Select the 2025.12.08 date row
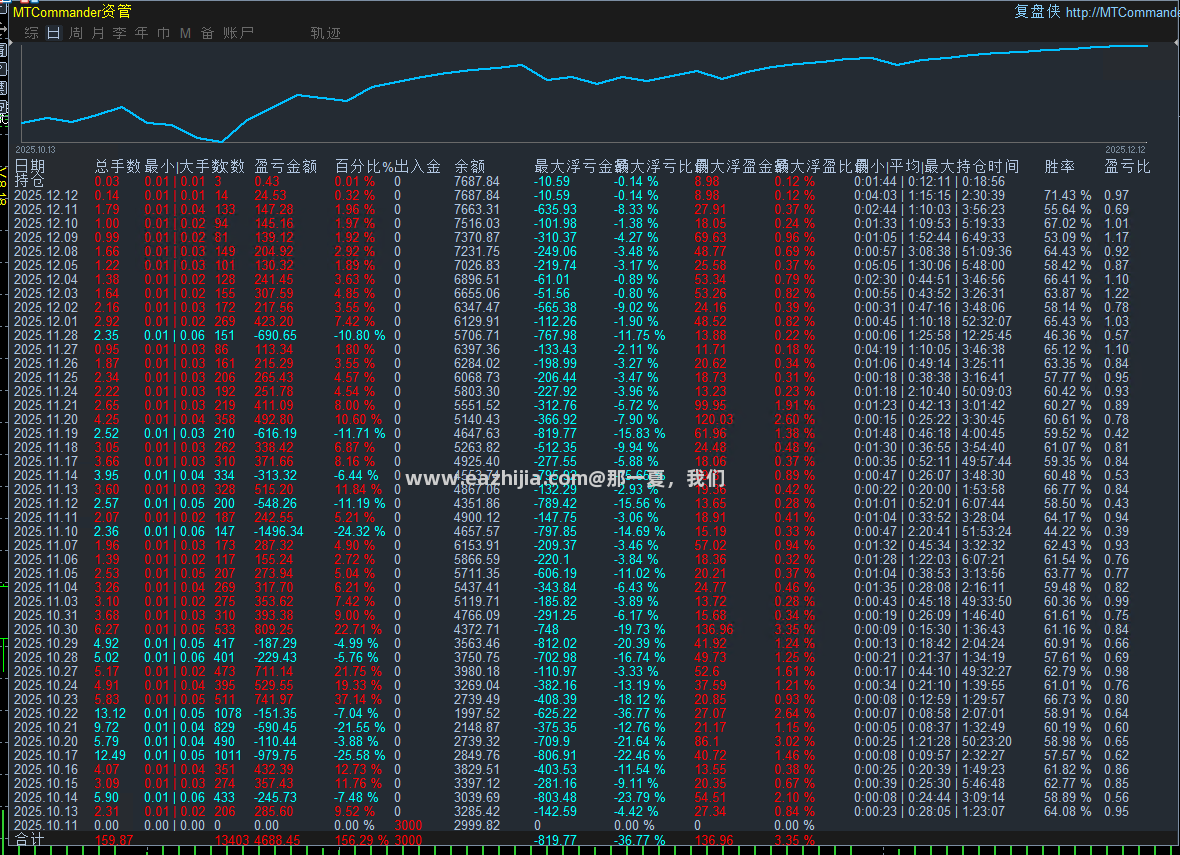 pos(46,251)
